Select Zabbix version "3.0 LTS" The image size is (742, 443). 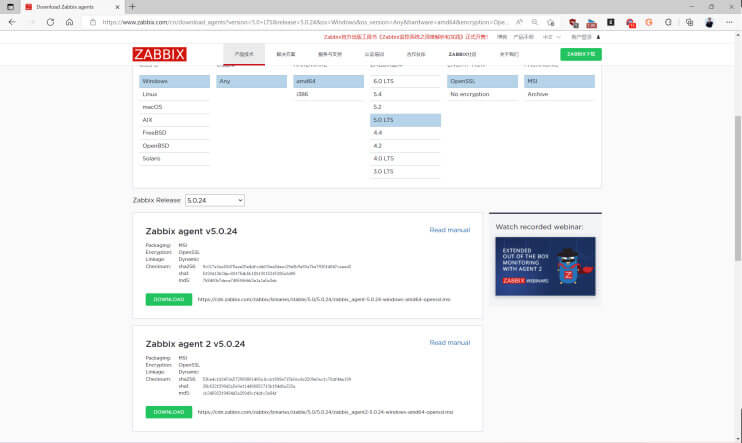(x=405, y=171)
